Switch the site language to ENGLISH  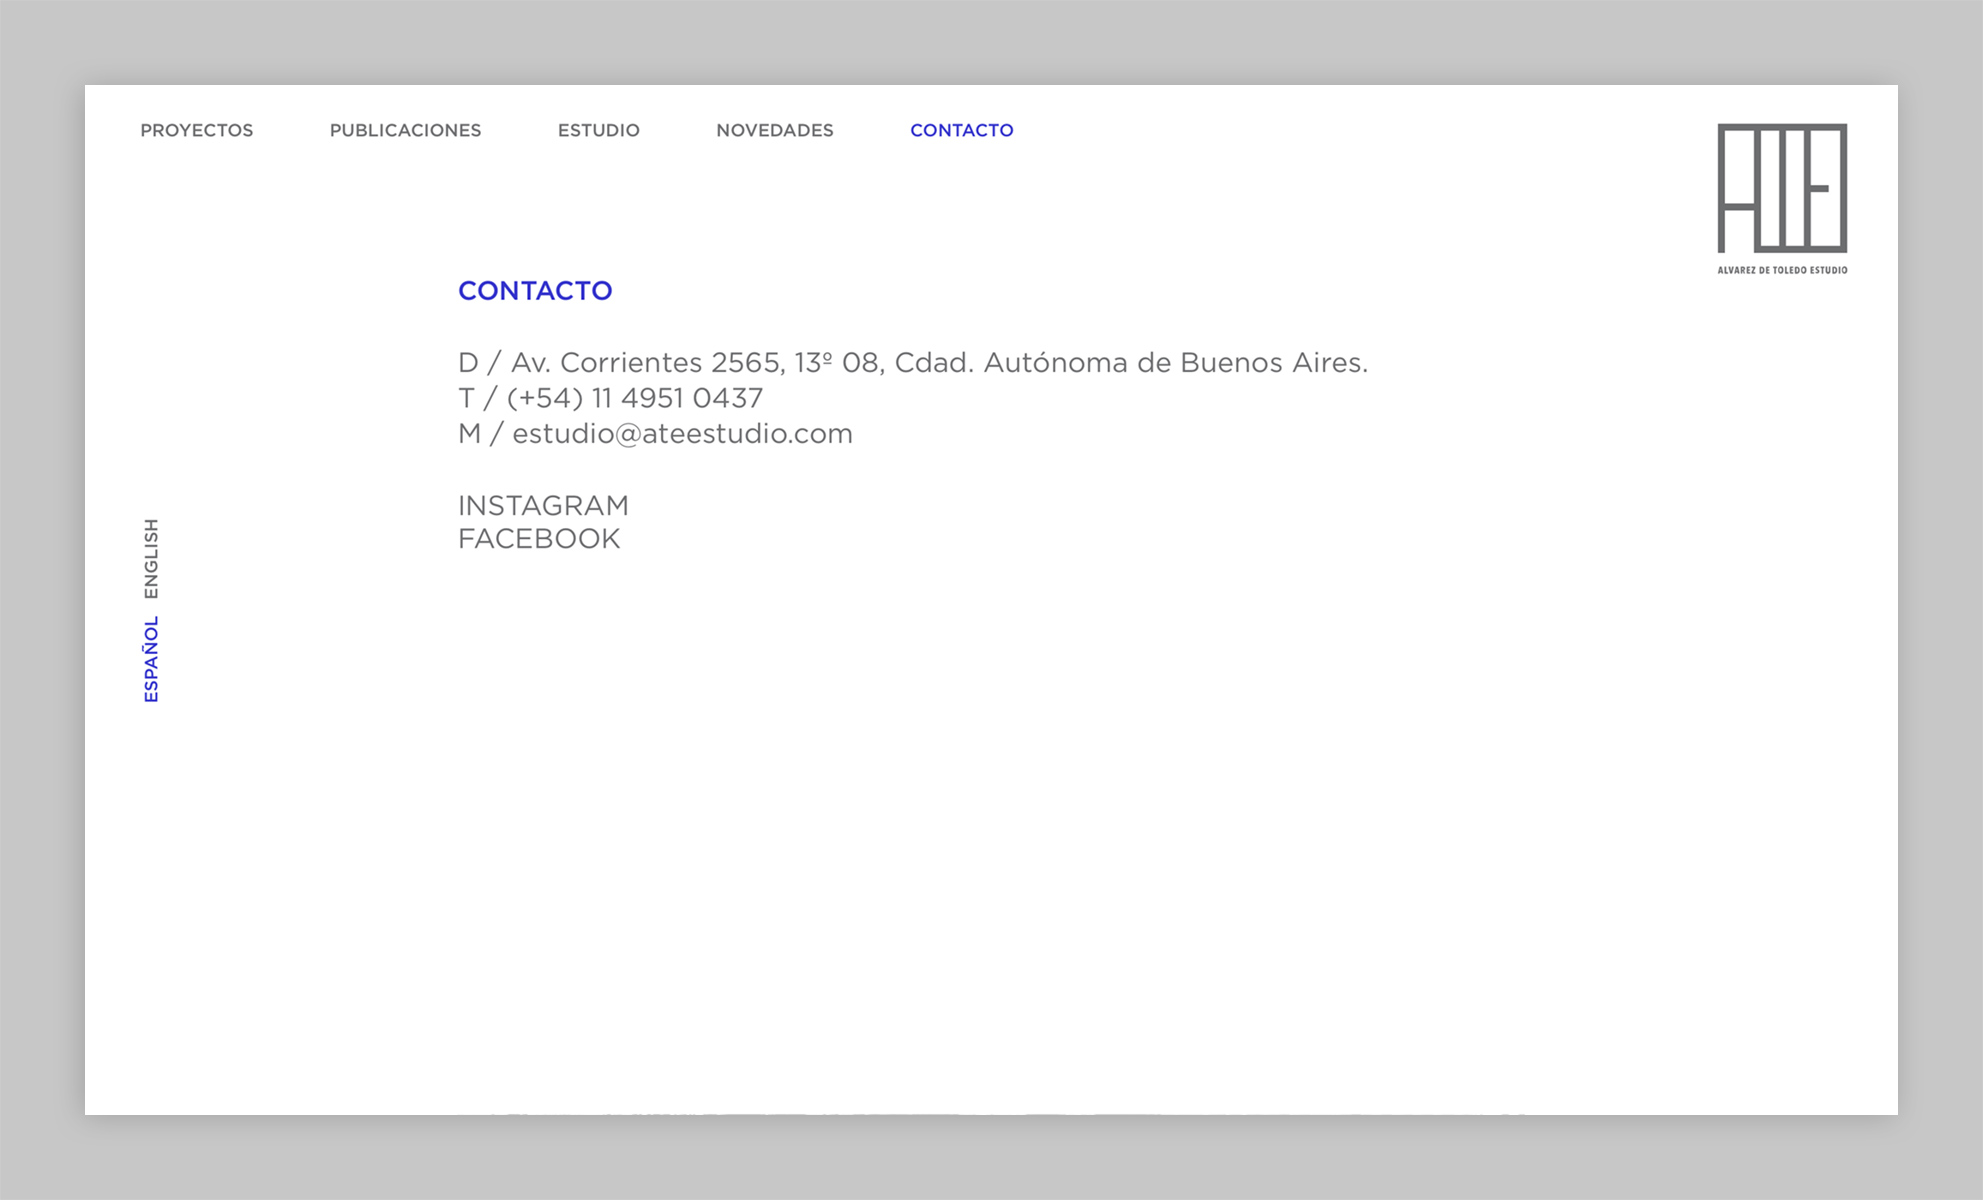coord(151,558)
